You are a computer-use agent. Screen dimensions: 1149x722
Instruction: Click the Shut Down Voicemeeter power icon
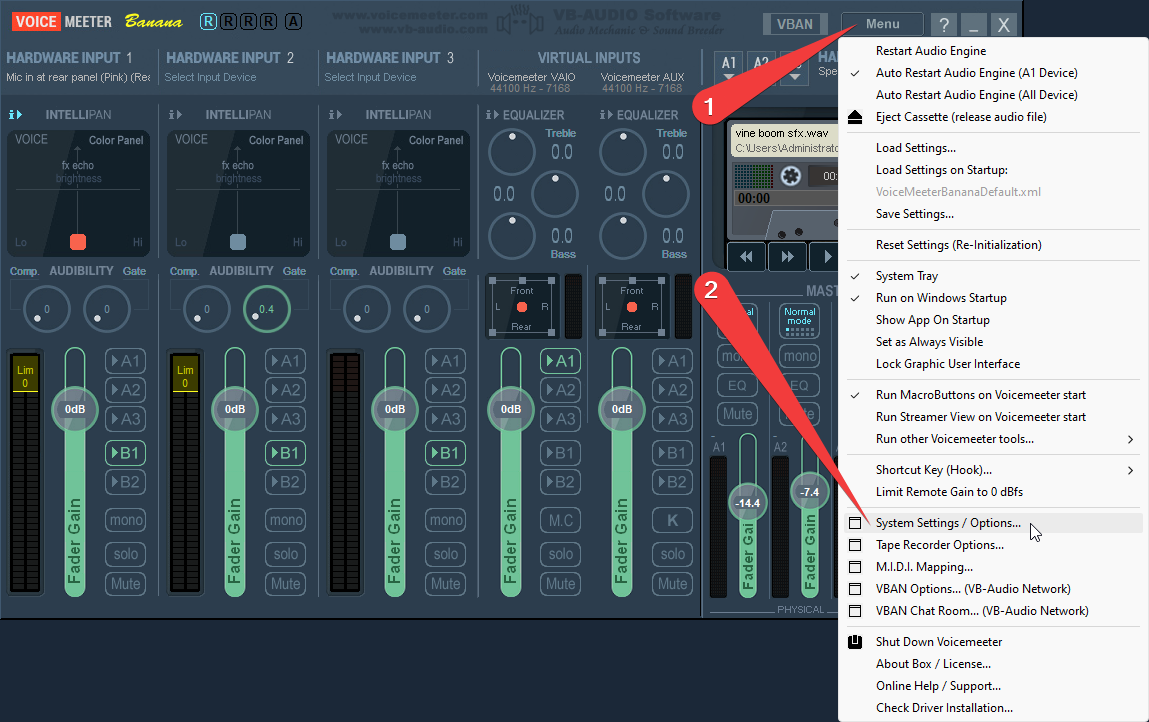pos(854,641)
